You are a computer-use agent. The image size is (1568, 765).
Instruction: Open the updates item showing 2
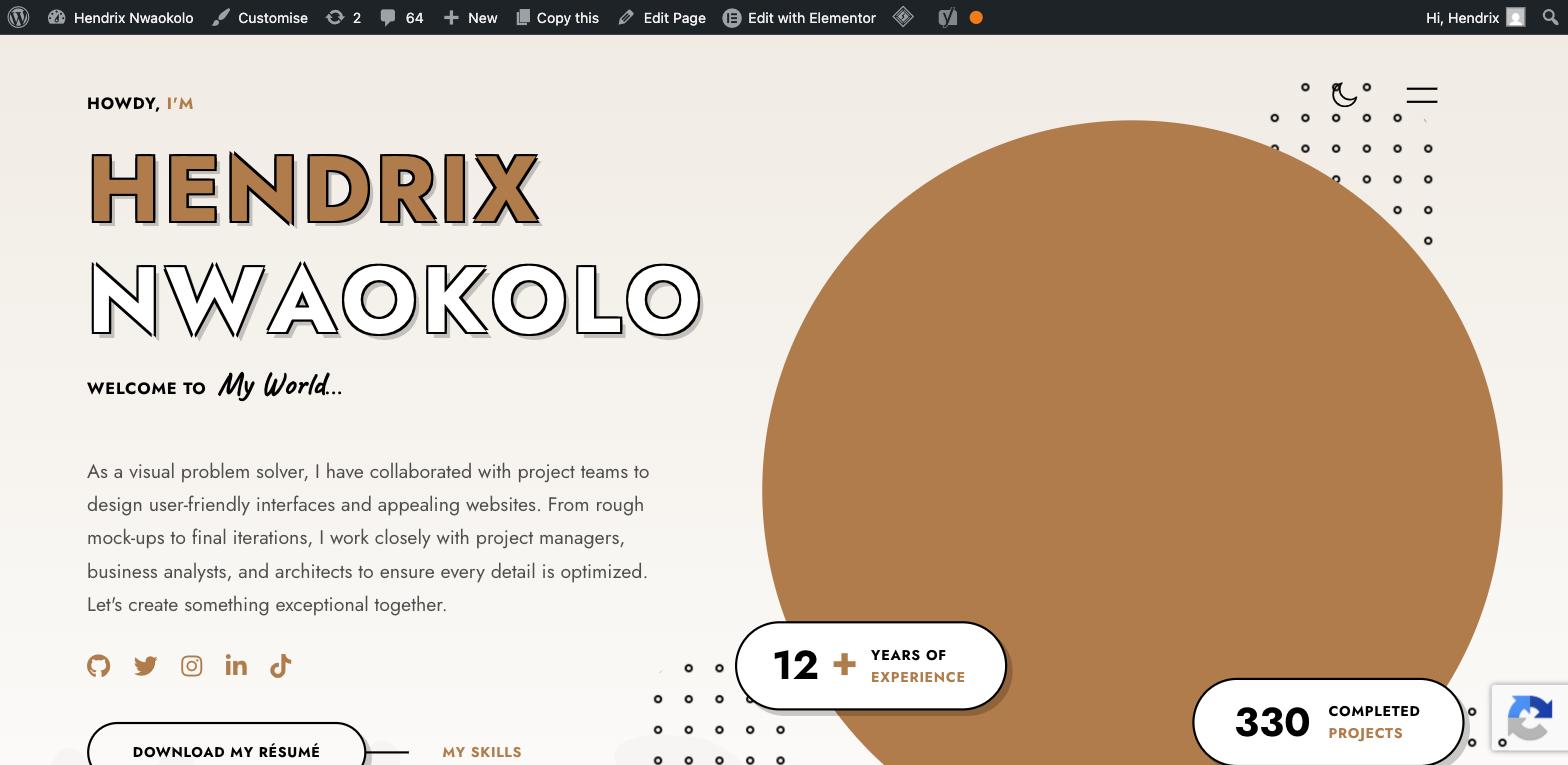pos(344,17)
